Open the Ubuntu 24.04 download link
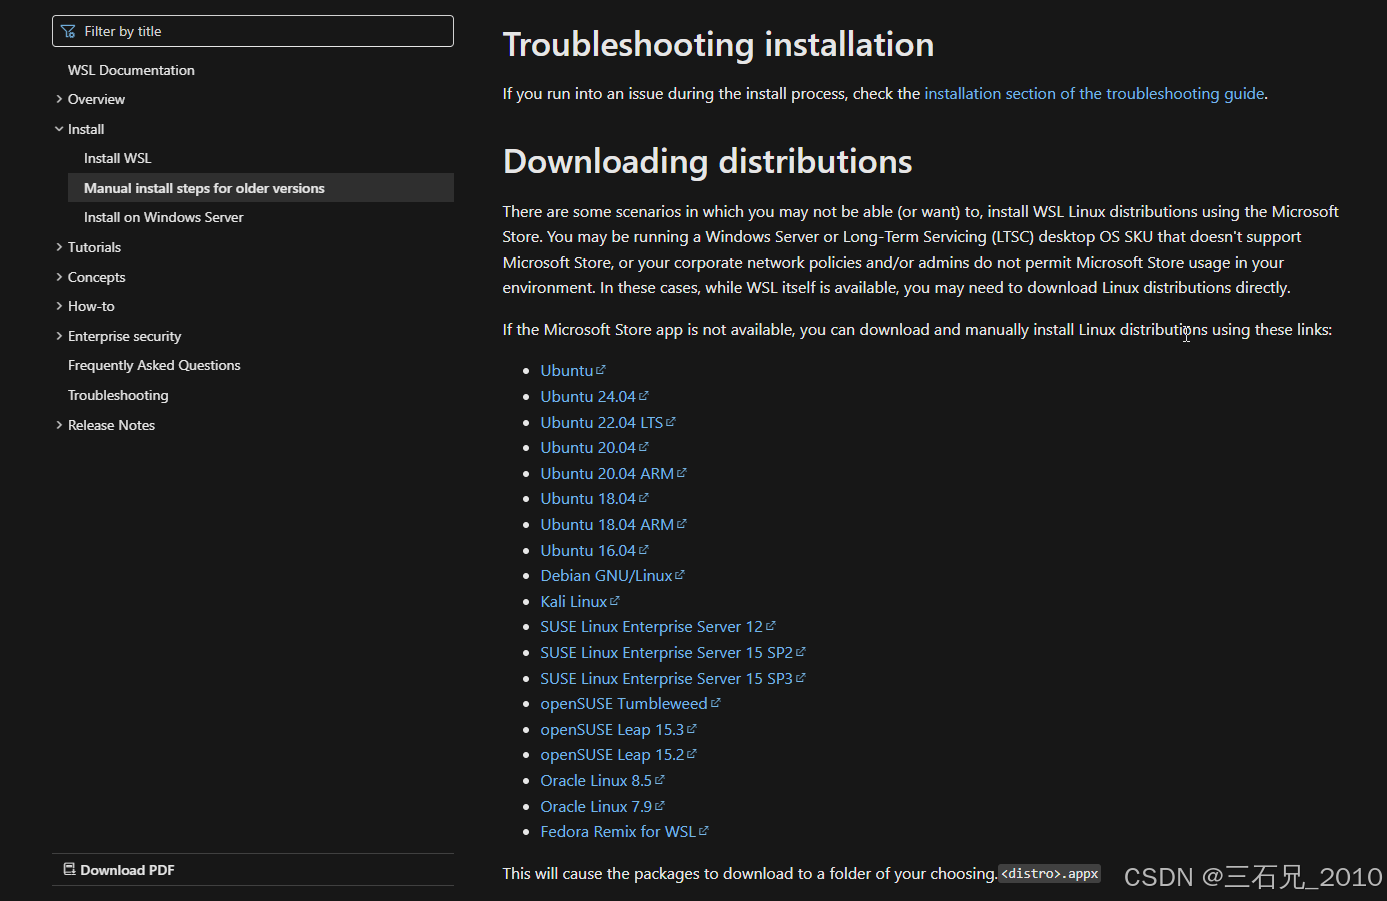Image resolution: width=1387 pixels, height=901 pixels. pos(588,396)
